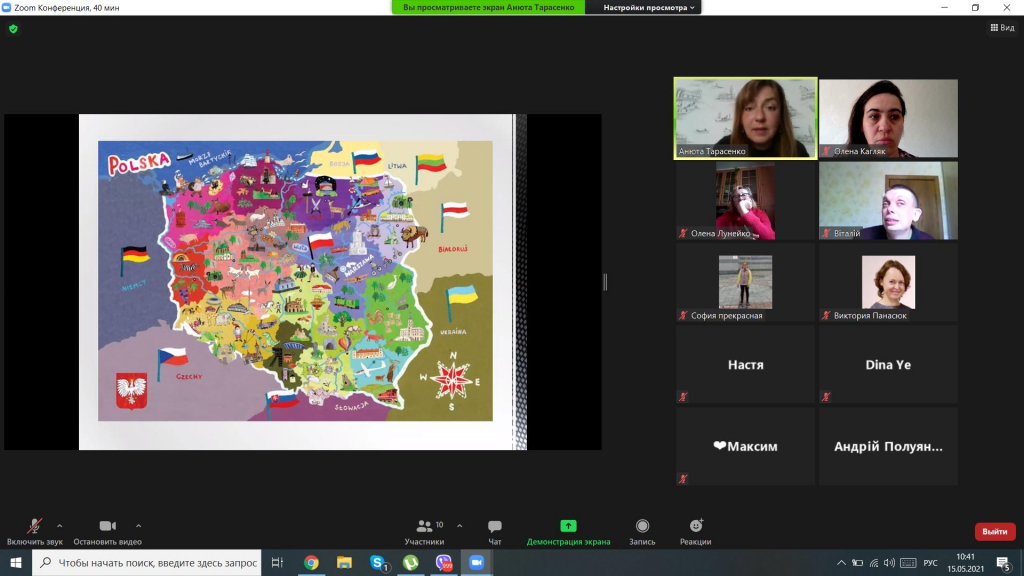The height and width of the screenshot is (576, 1024).
Task: Open the Настройки просмотра dropdown
Action: click(x=648, y=7)
